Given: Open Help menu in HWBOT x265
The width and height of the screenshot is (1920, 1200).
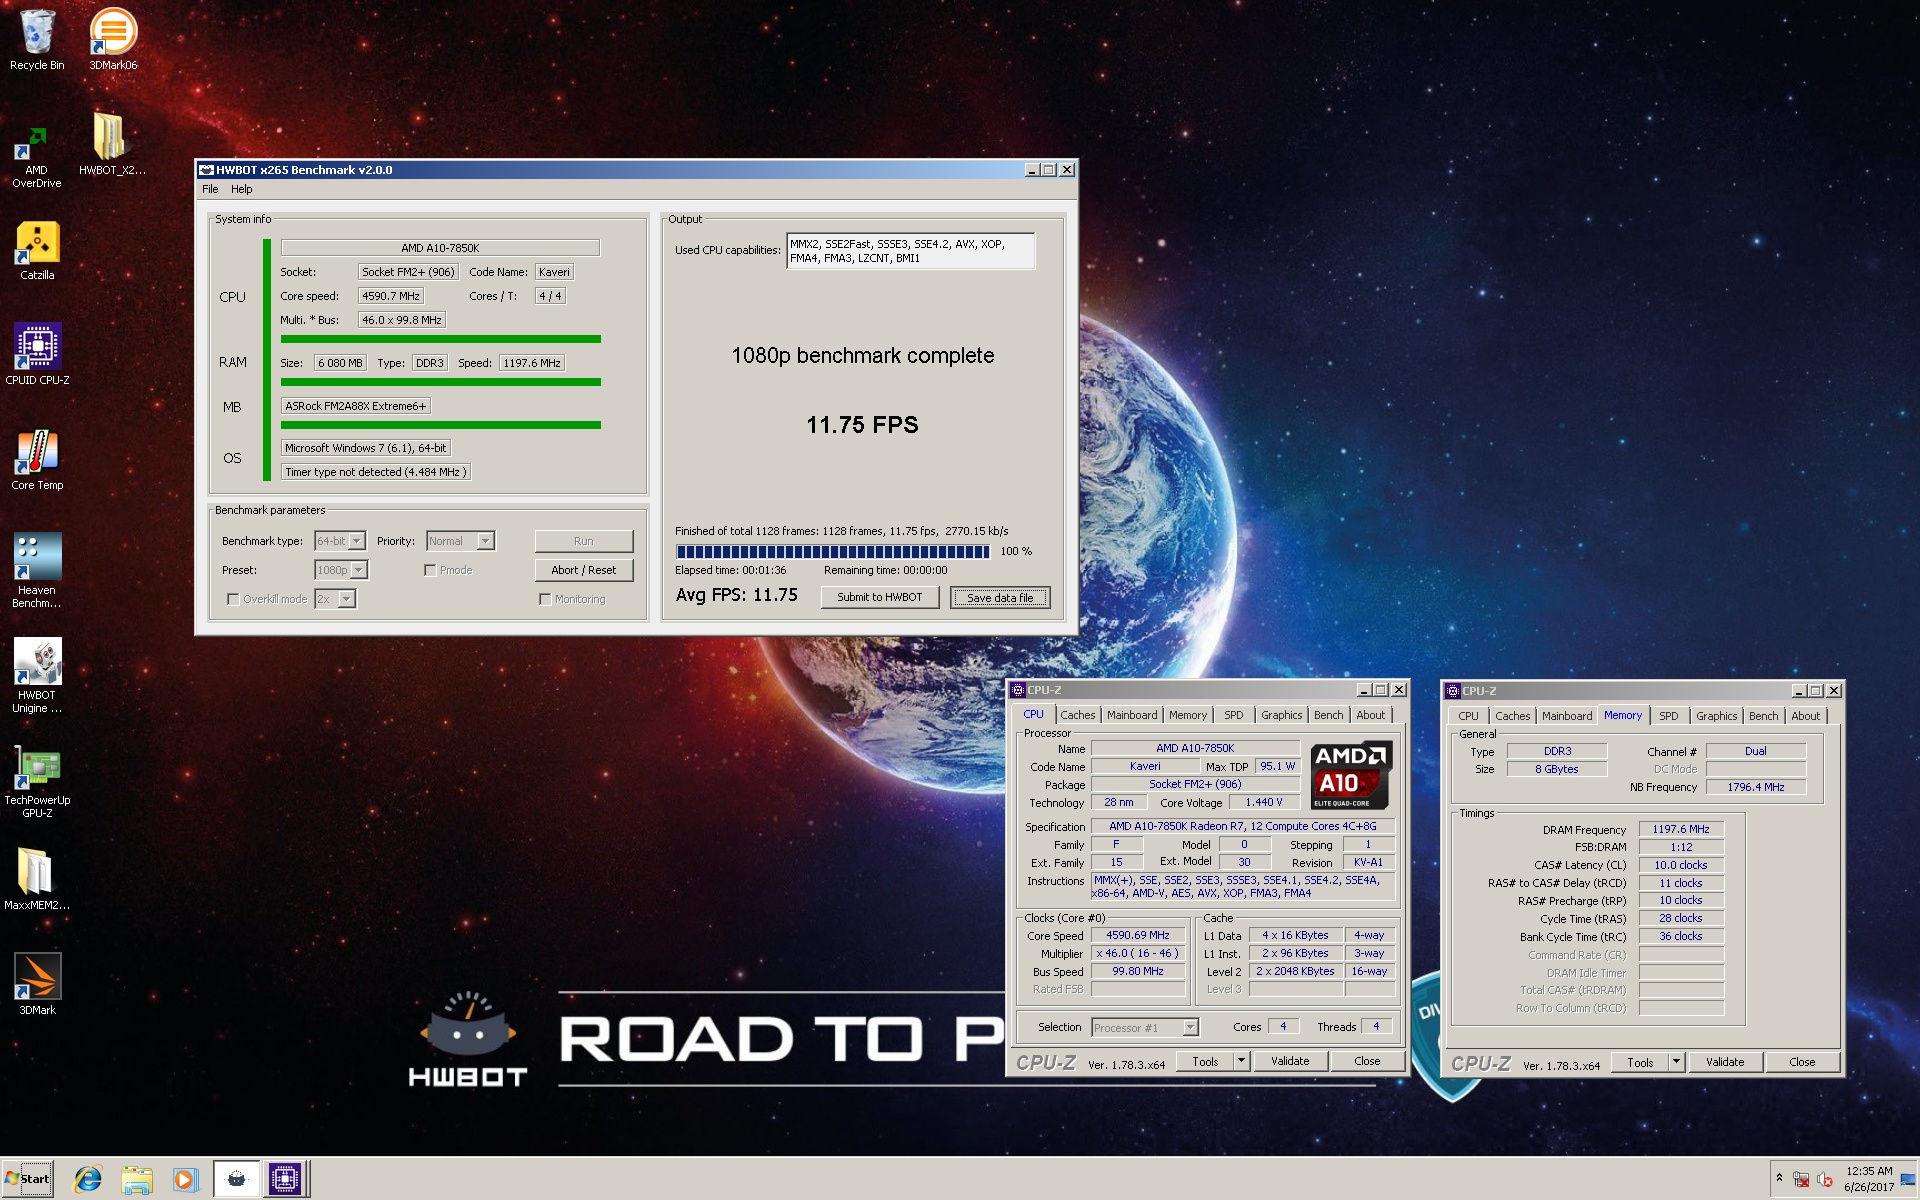Looking at the screenshot, I should point(242,189).
